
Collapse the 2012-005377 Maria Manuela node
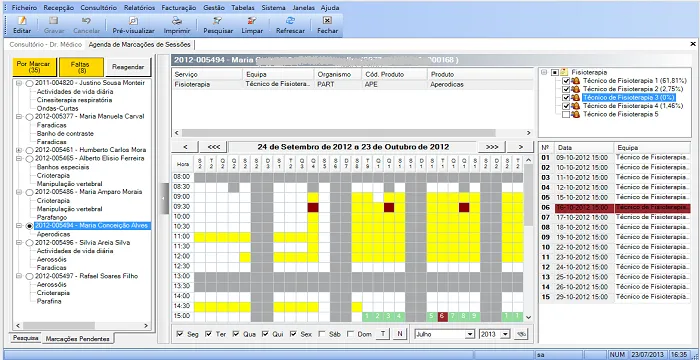19,117
